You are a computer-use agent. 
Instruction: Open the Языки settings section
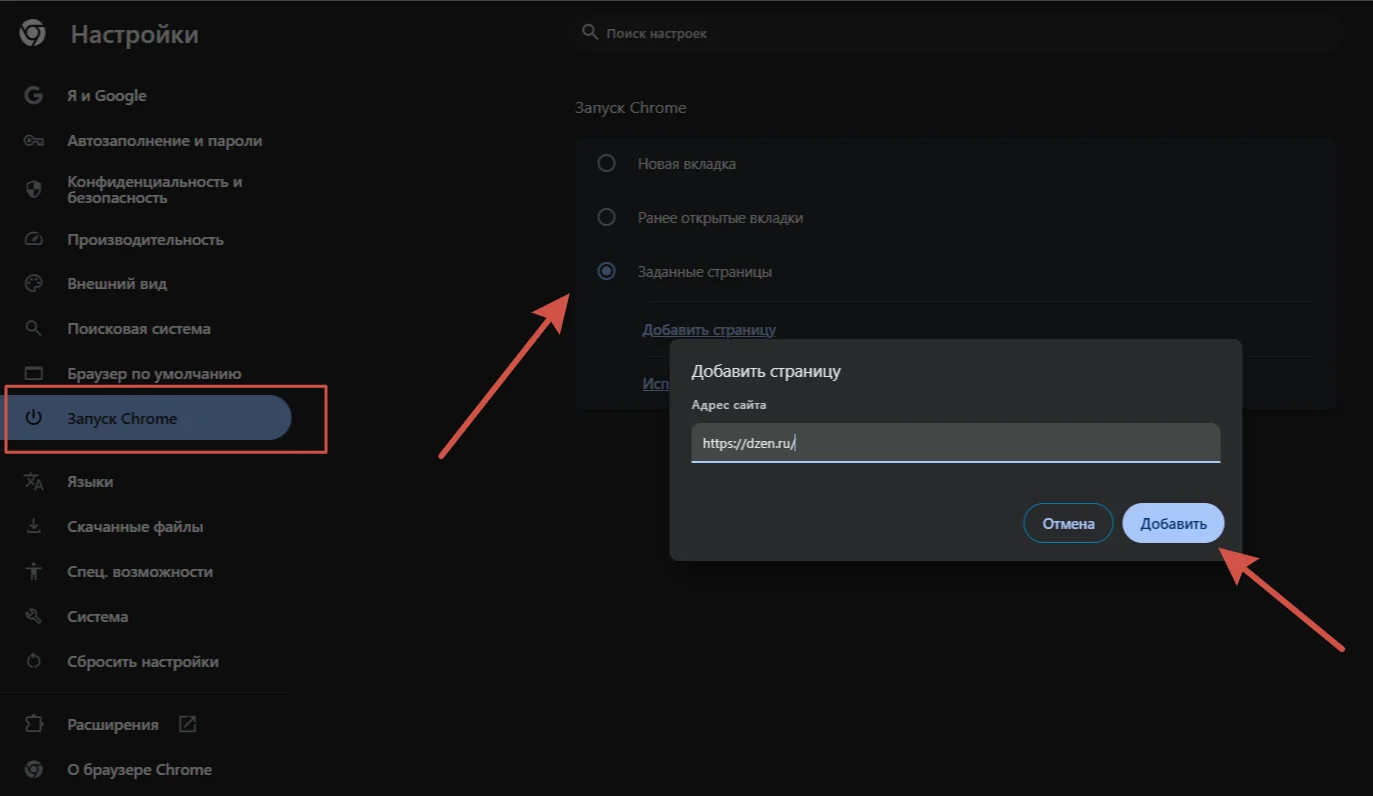click(90, 482)
